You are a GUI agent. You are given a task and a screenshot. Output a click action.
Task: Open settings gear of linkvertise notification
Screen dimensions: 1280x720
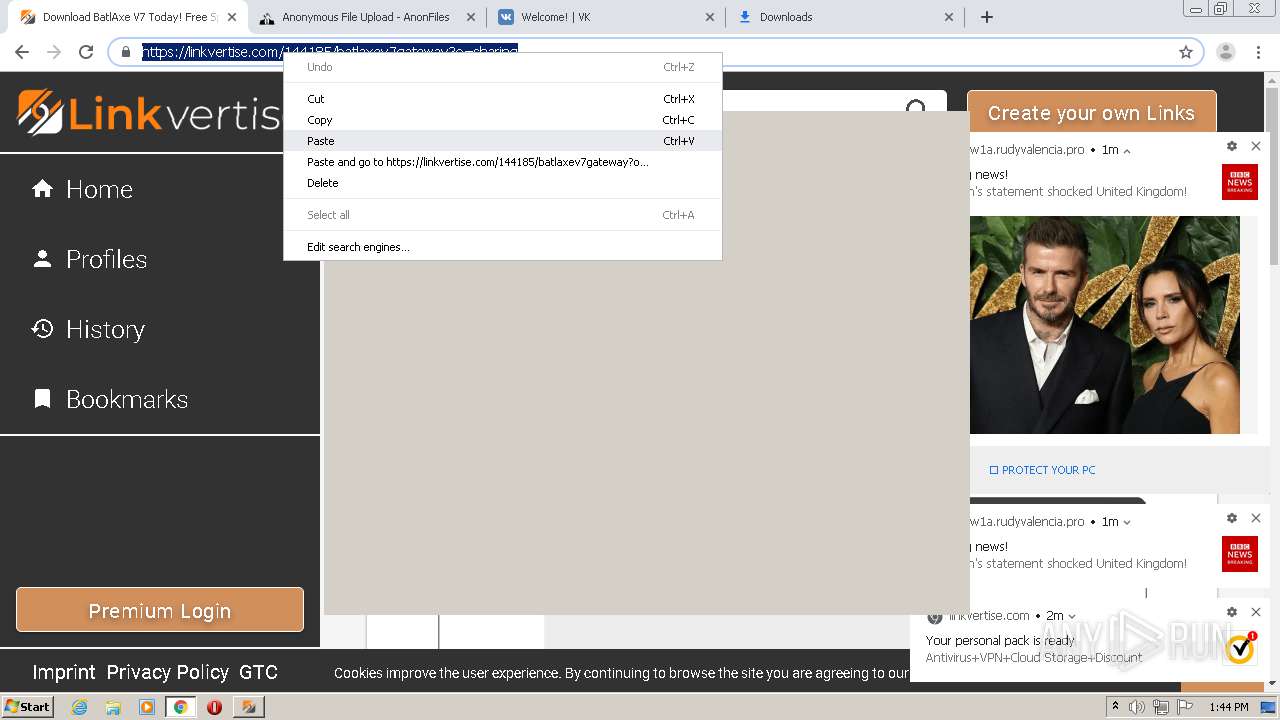click(1232, 612)
